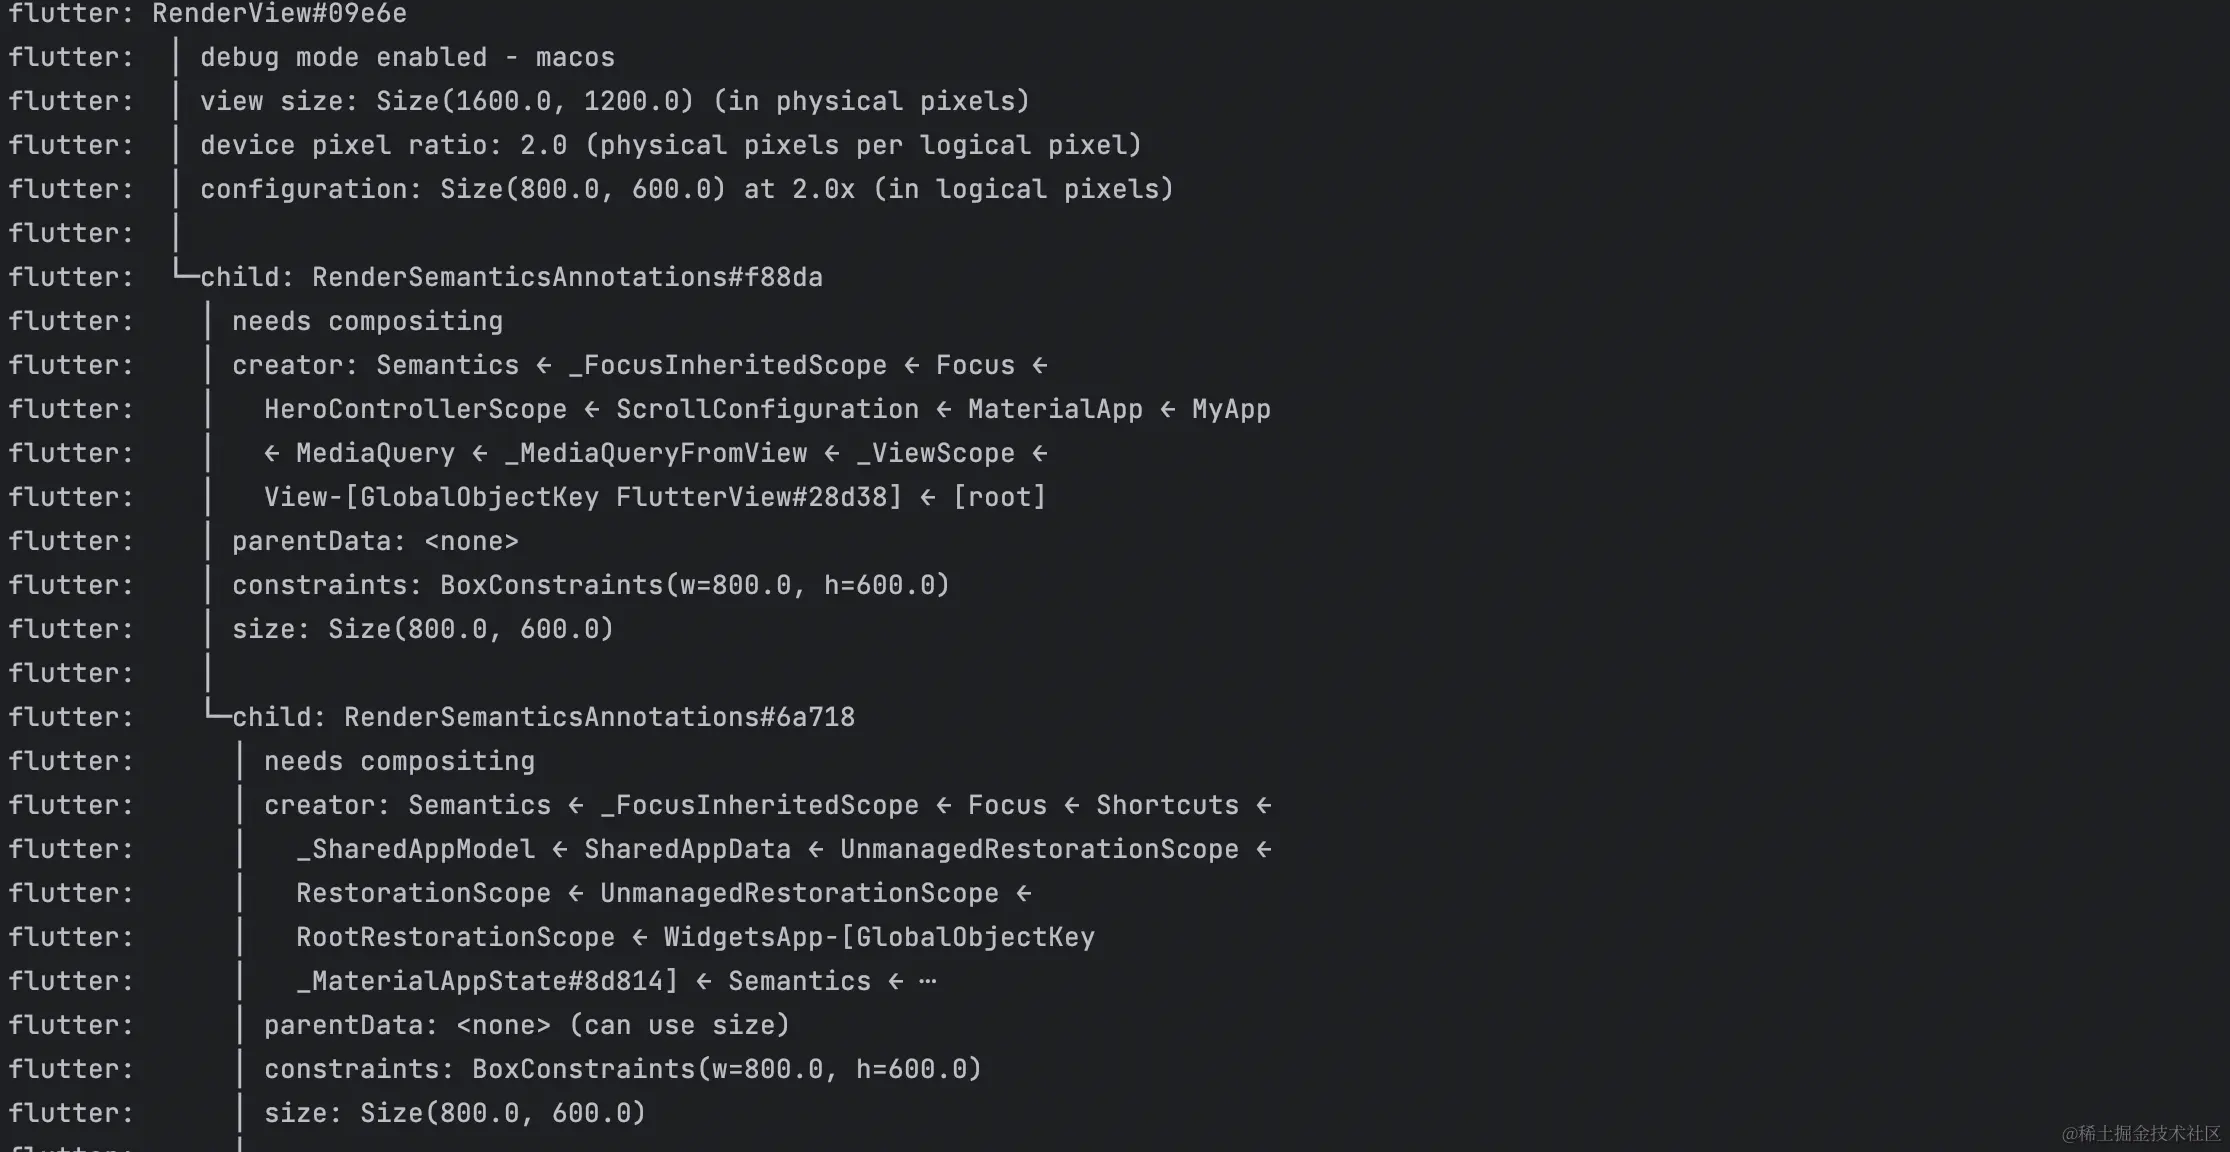Click the 'parentData: <none> (can use size)' line
Image resolution: width=2230 pixels, height=1152 pixels.
[x=527, y=1025]
